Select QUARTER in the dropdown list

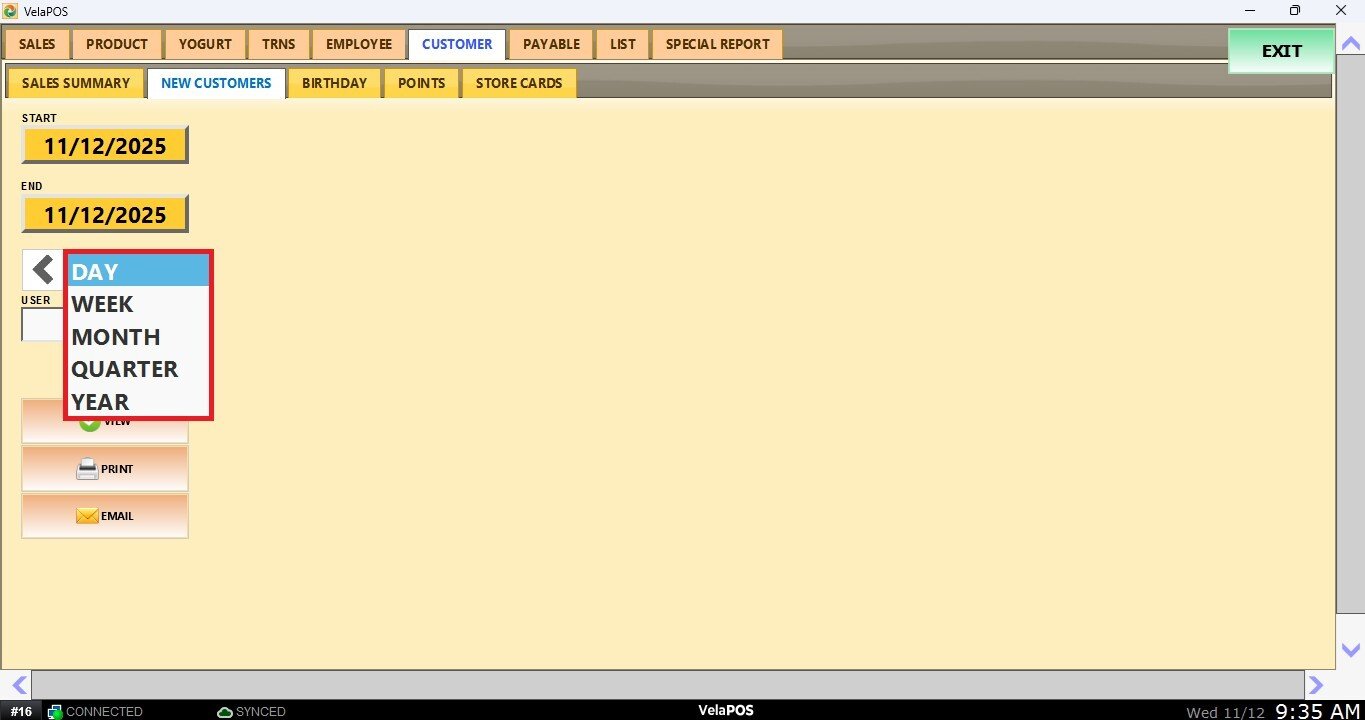(x=138, y=369)
